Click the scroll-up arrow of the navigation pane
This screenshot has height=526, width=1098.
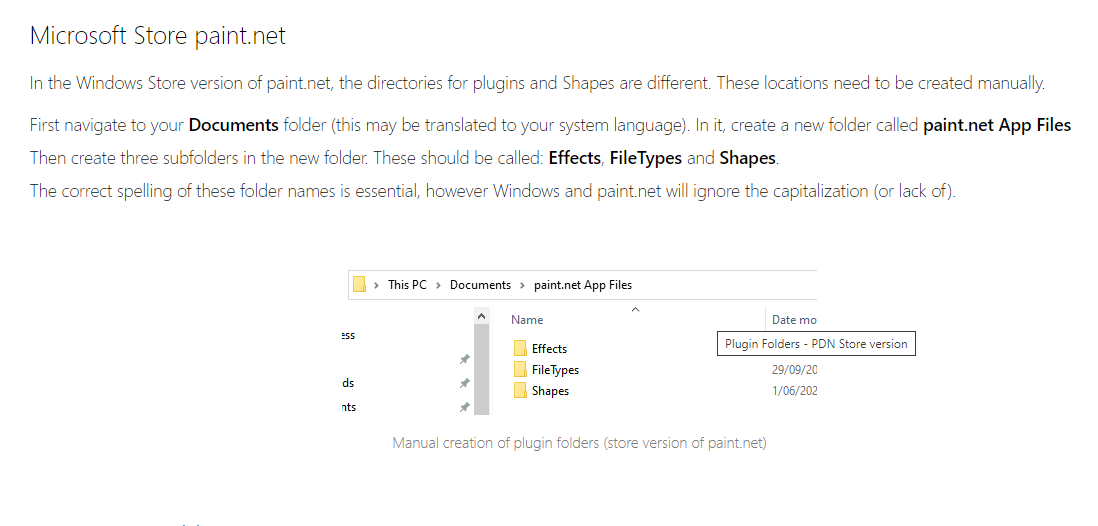[481, 317]
